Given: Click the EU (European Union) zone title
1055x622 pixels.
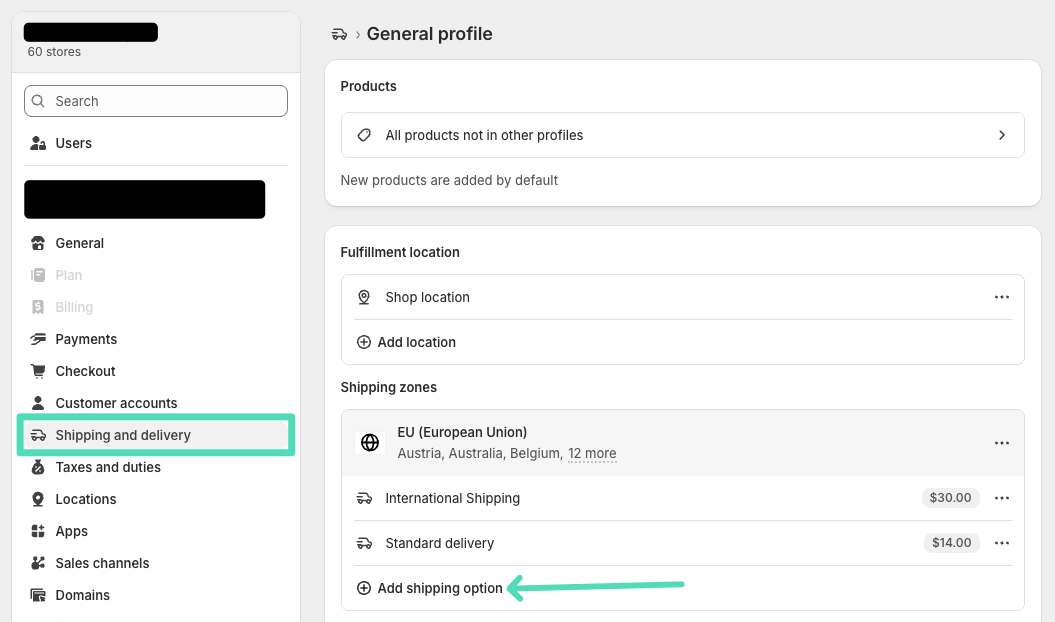Looking at the screenshot, I should [462, 432].
